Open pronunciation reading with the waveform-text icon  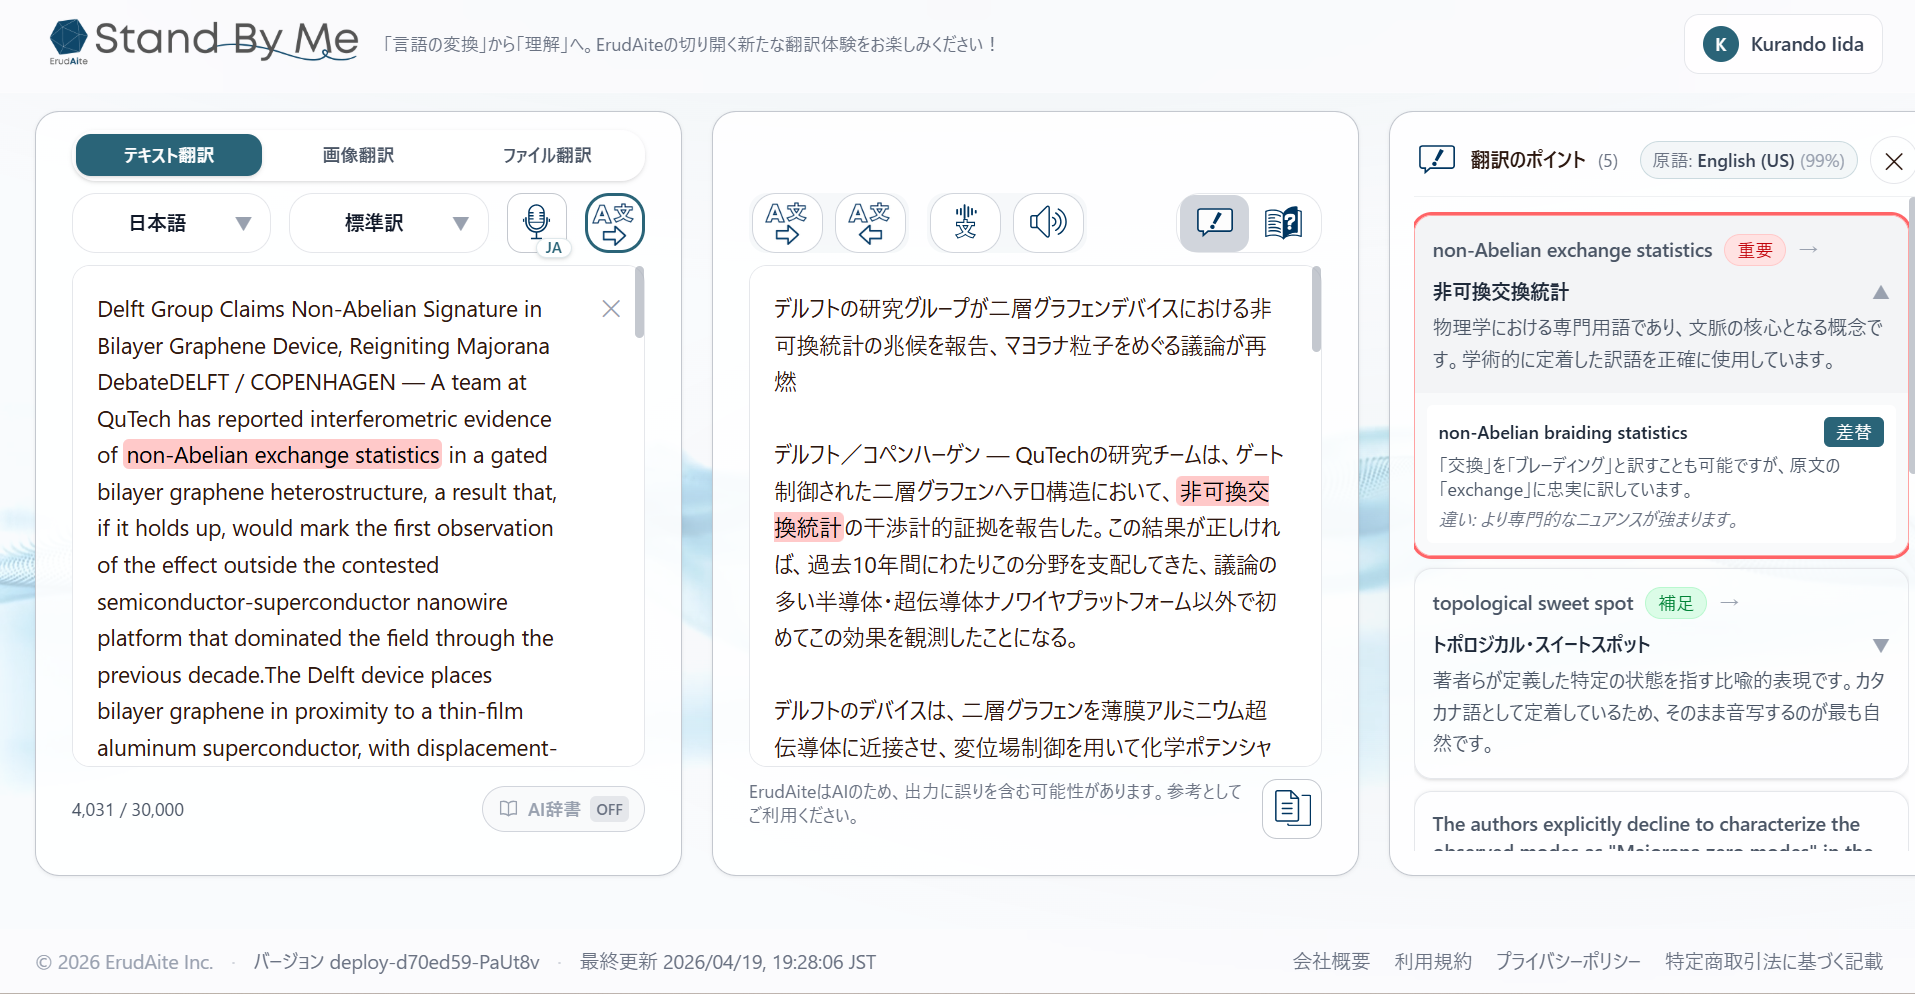[x=964, y=222]
